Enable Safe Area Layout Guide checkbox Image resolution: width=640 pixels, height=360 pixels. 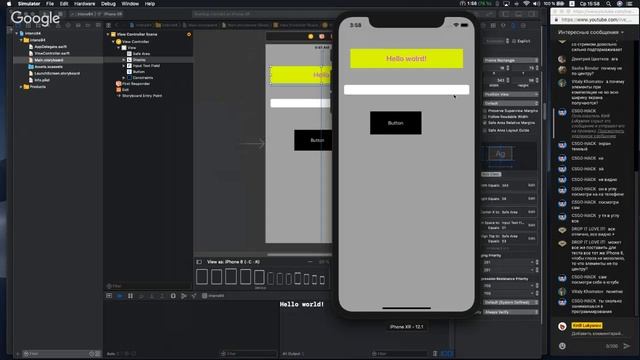[485, 131]
